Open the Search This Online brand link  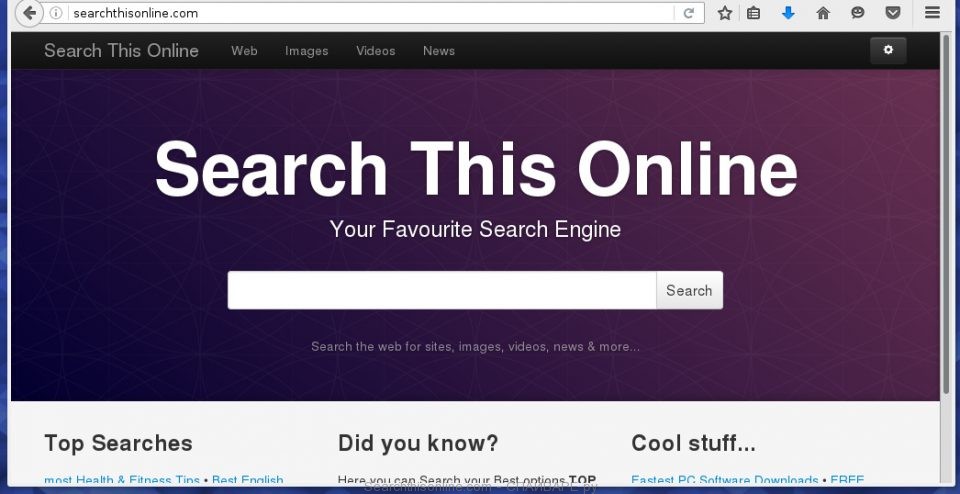tap(121, 51)
